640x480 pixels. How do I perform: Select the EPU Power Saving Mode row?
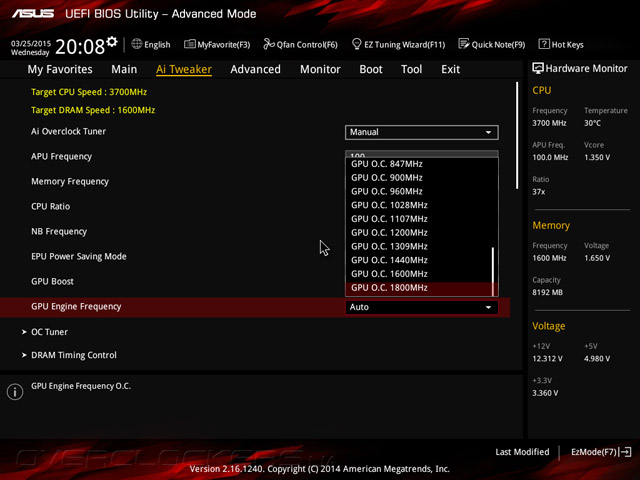[x=79, y=256]
